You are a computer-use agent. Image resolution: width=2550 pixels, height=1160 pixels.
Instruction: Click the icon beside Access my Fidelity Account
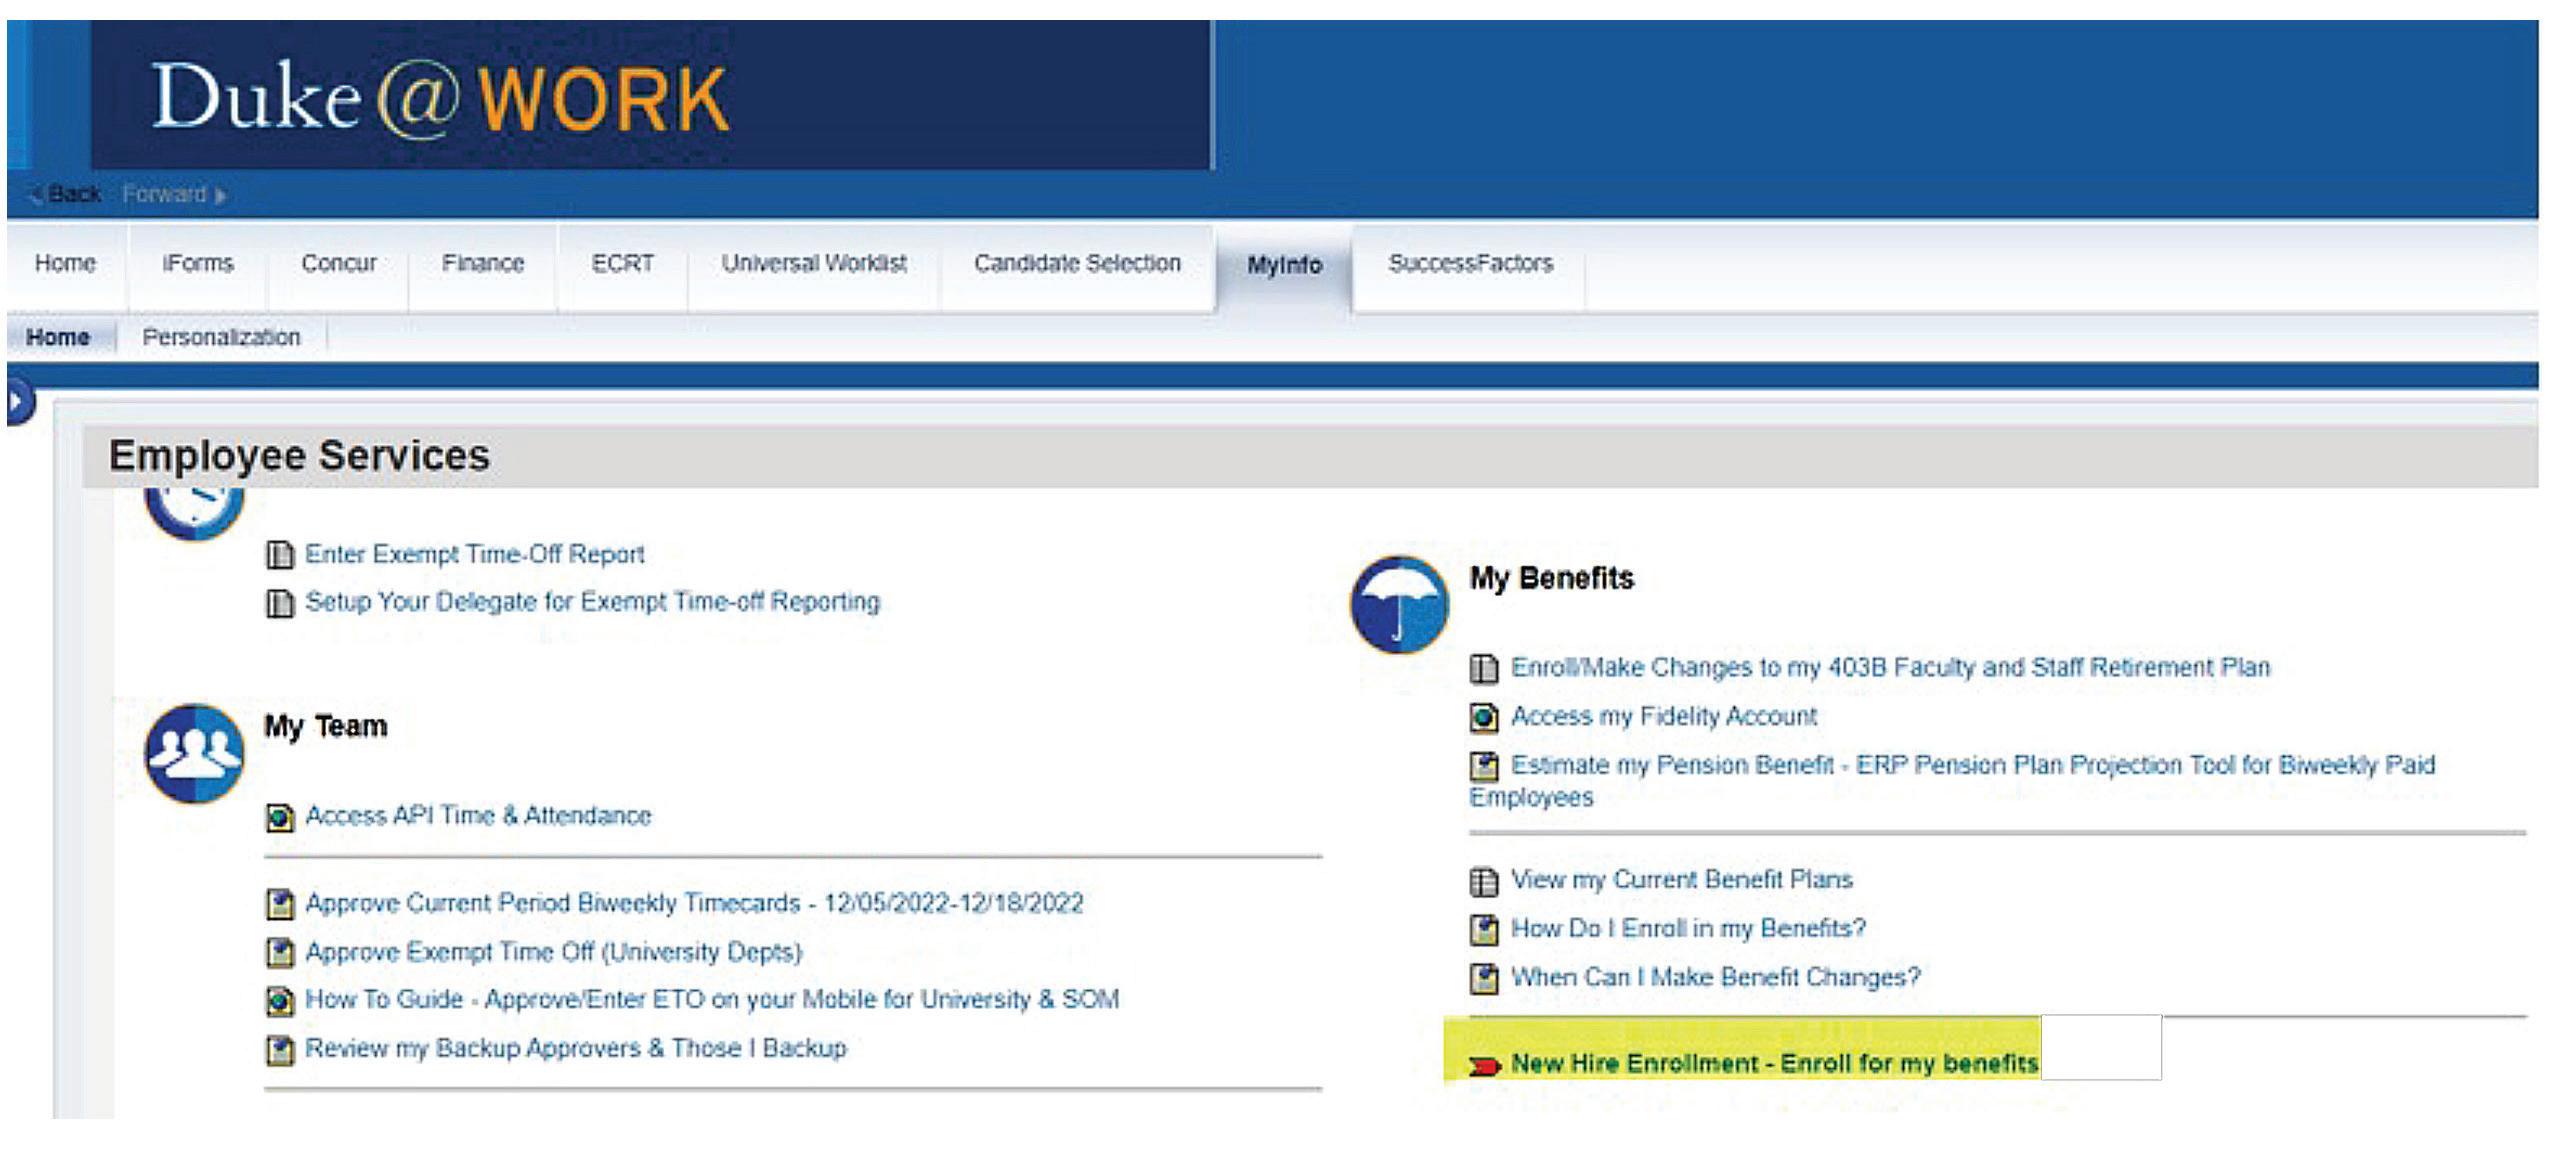click(1485, 716)
